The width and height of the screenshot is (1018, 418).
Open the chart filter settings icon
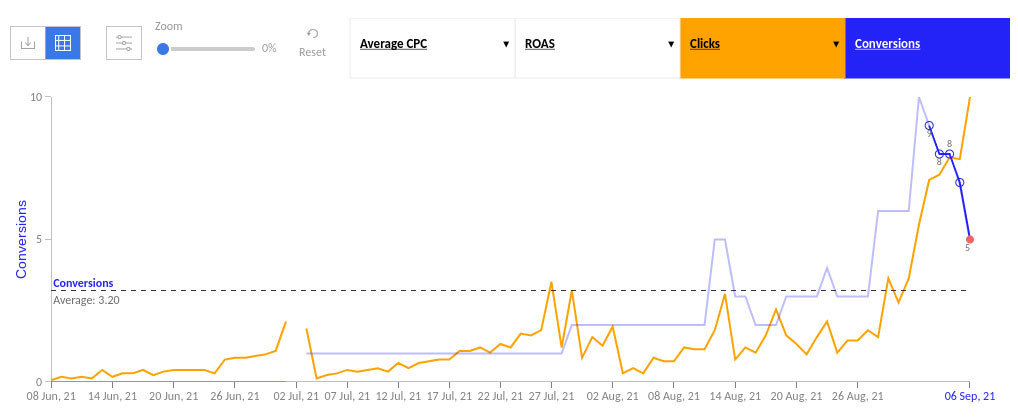(123, 43)
